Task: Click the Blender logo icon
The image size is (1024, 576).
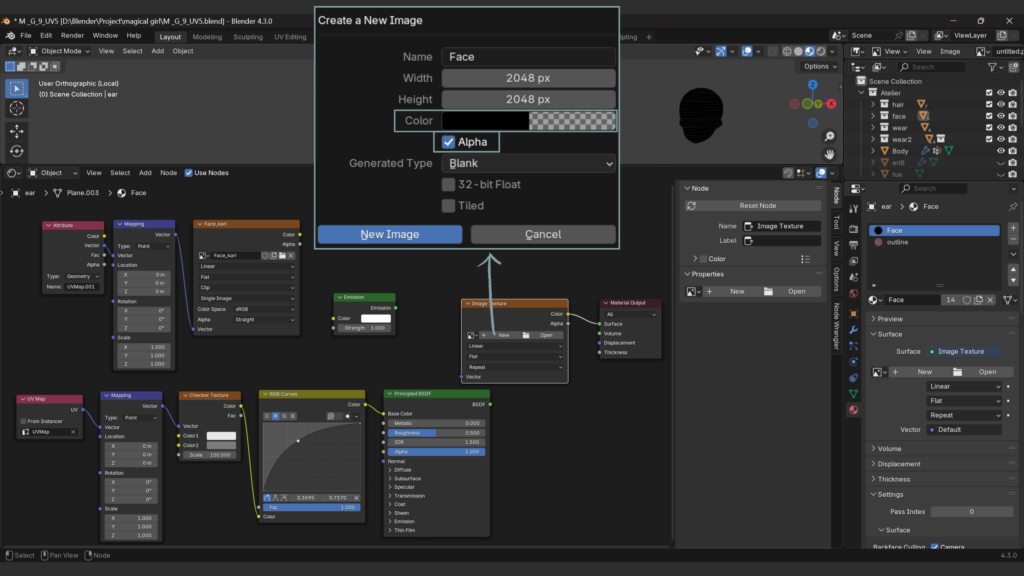Action: pyautogui.click(x=9, y=36)
